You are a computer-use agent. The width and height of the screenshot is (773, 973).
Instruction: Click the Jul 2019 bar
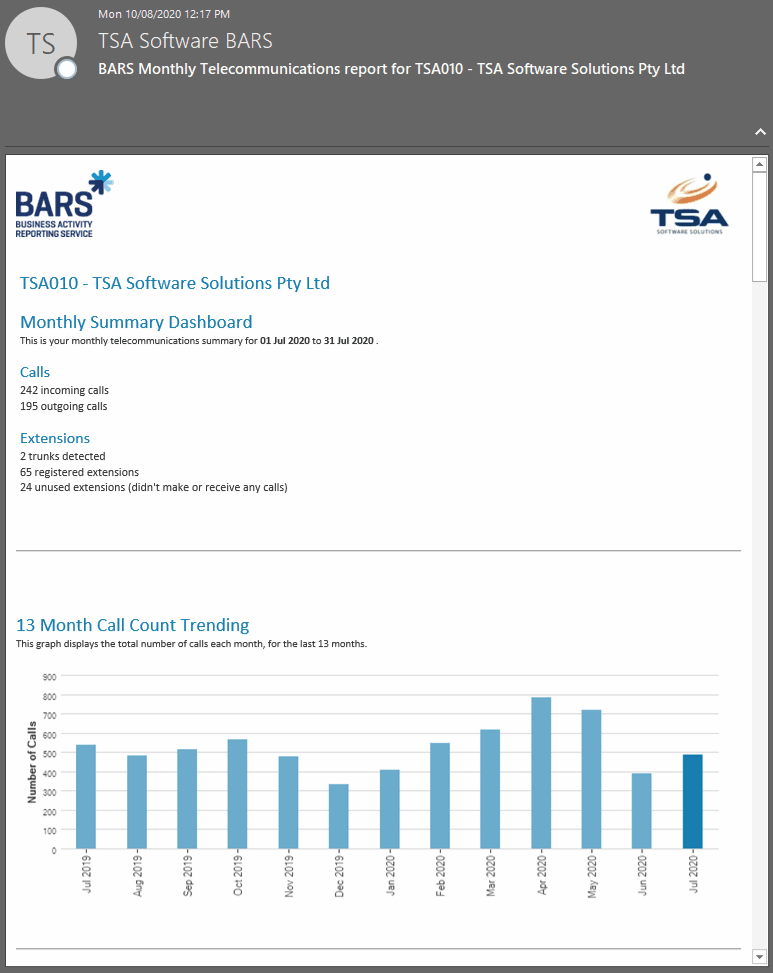tap(86, 797)
